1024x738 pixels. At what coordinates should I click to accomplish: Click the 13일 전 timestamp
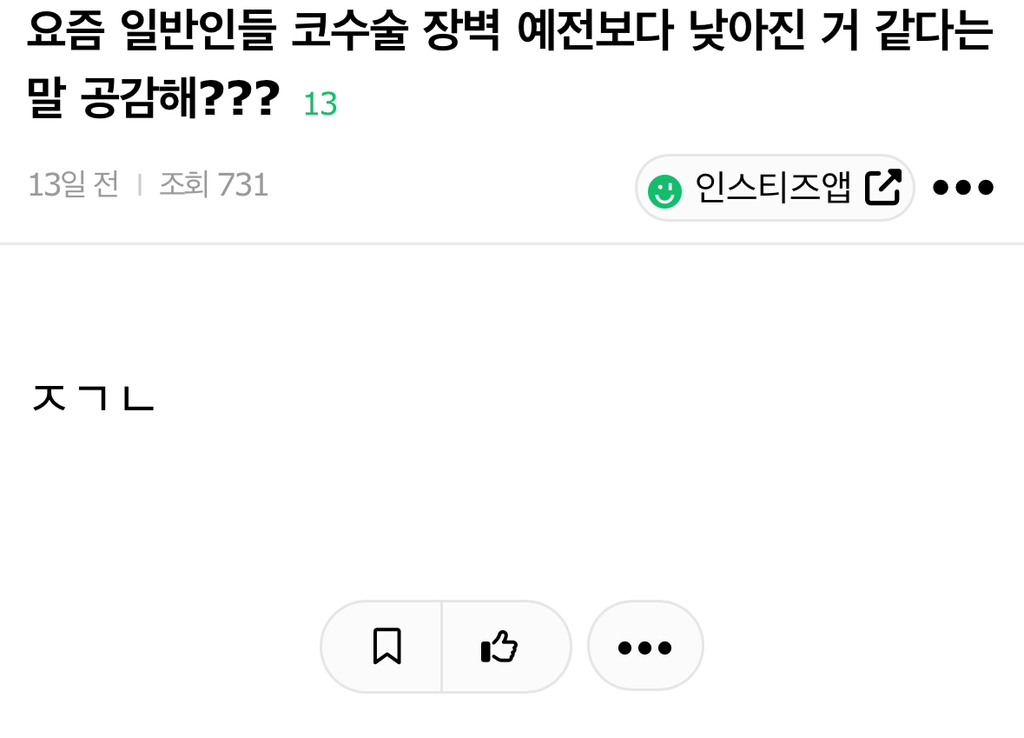(x=74, y=185)
